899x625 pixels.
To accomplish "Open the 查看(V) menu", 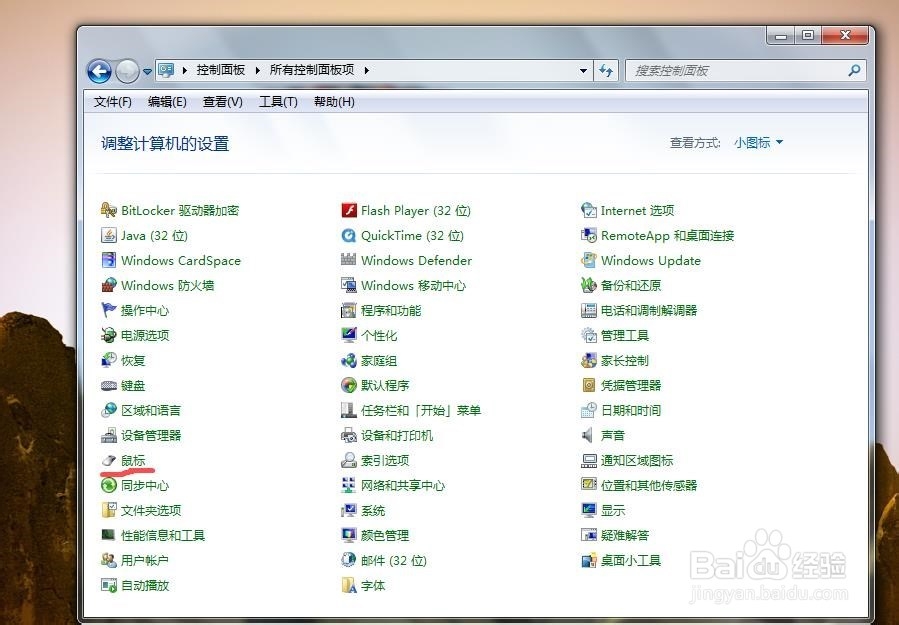I will [x=222, y=101].
